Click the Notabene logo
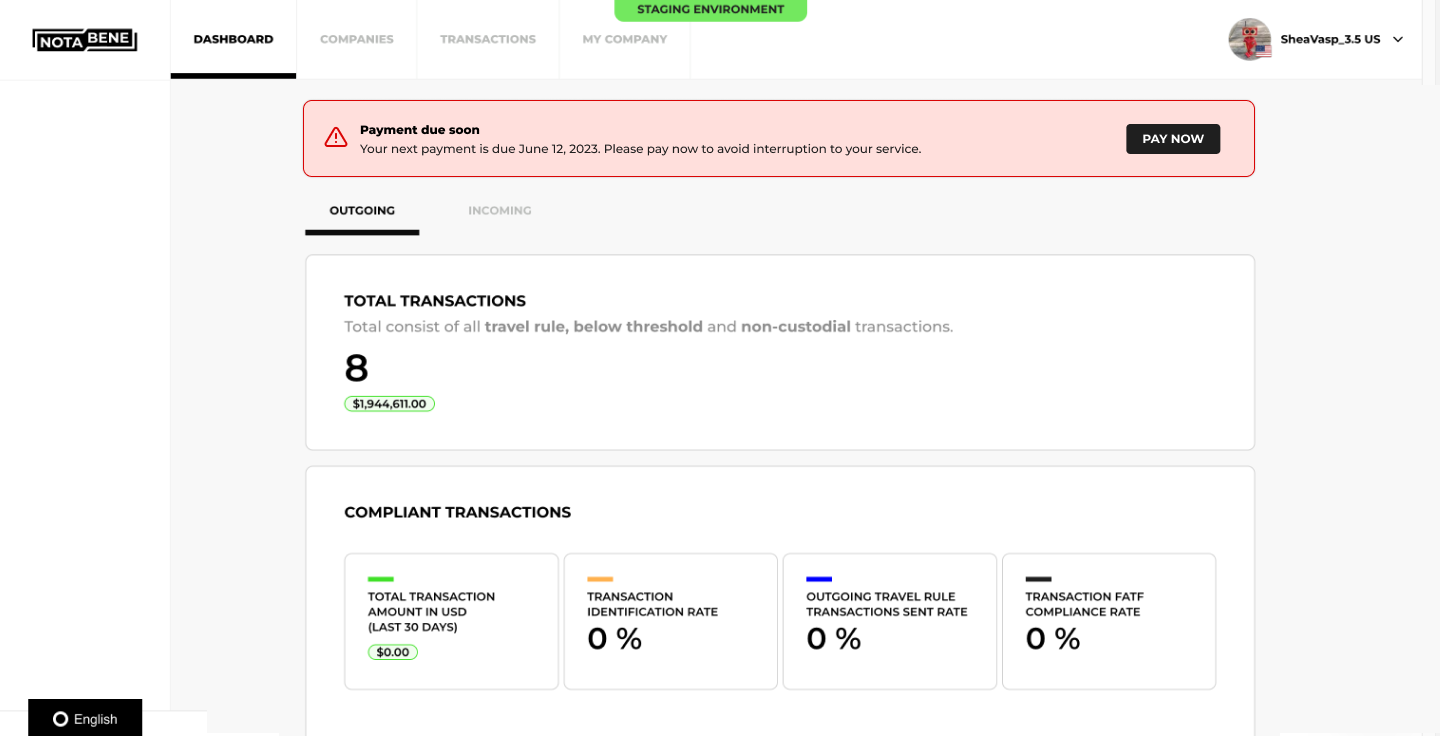 (84, 40)
